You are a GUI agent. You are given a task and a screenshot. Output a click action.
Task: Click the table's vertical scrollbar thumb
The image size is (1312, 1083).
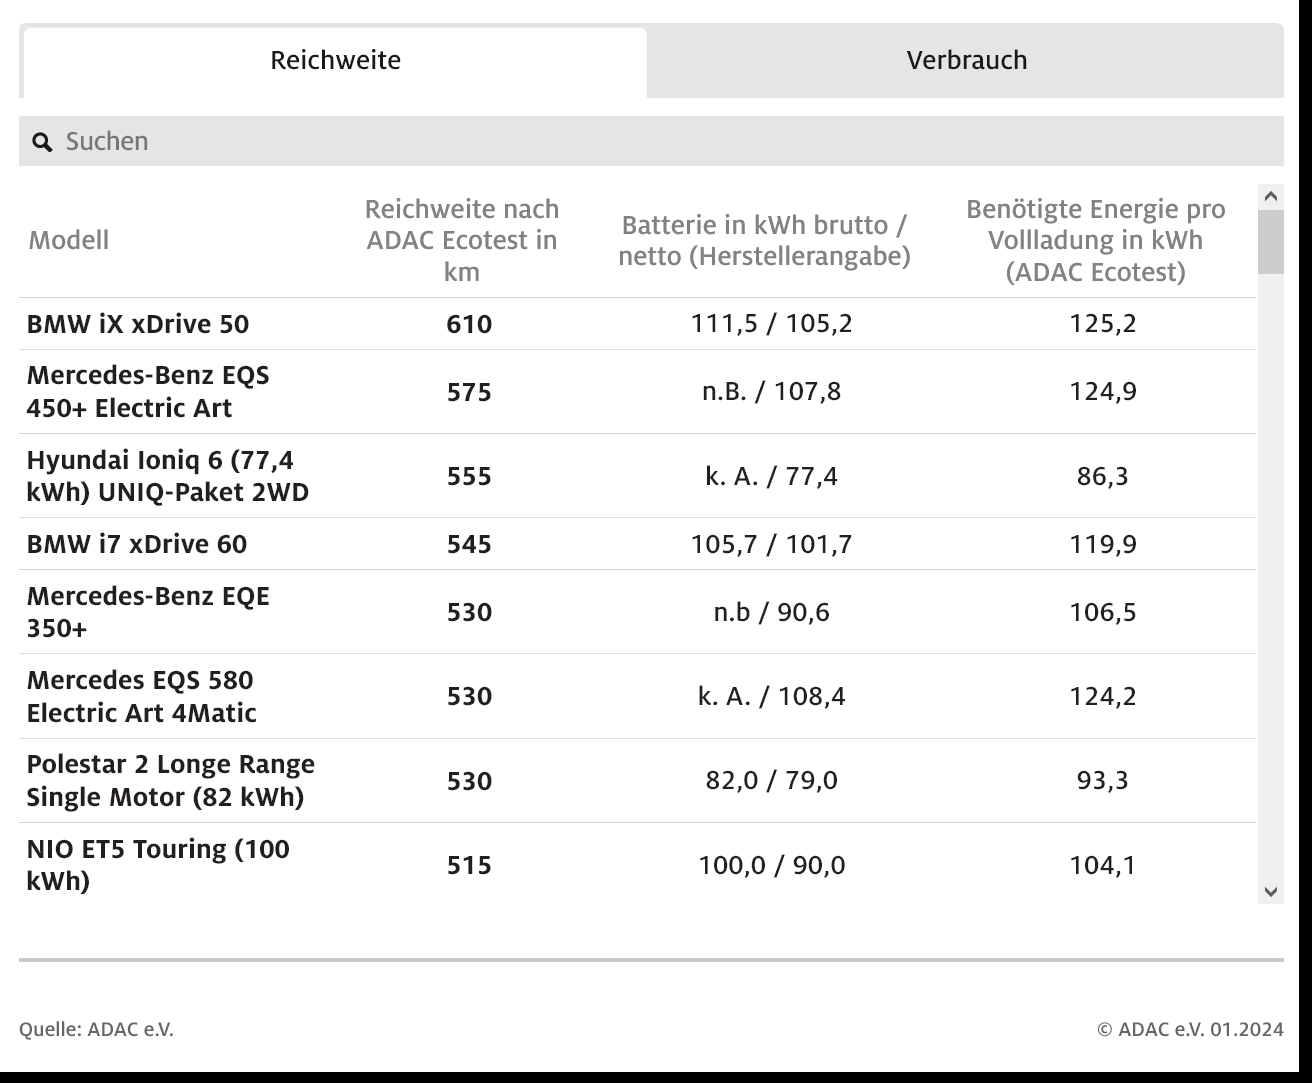[1271, 241]
